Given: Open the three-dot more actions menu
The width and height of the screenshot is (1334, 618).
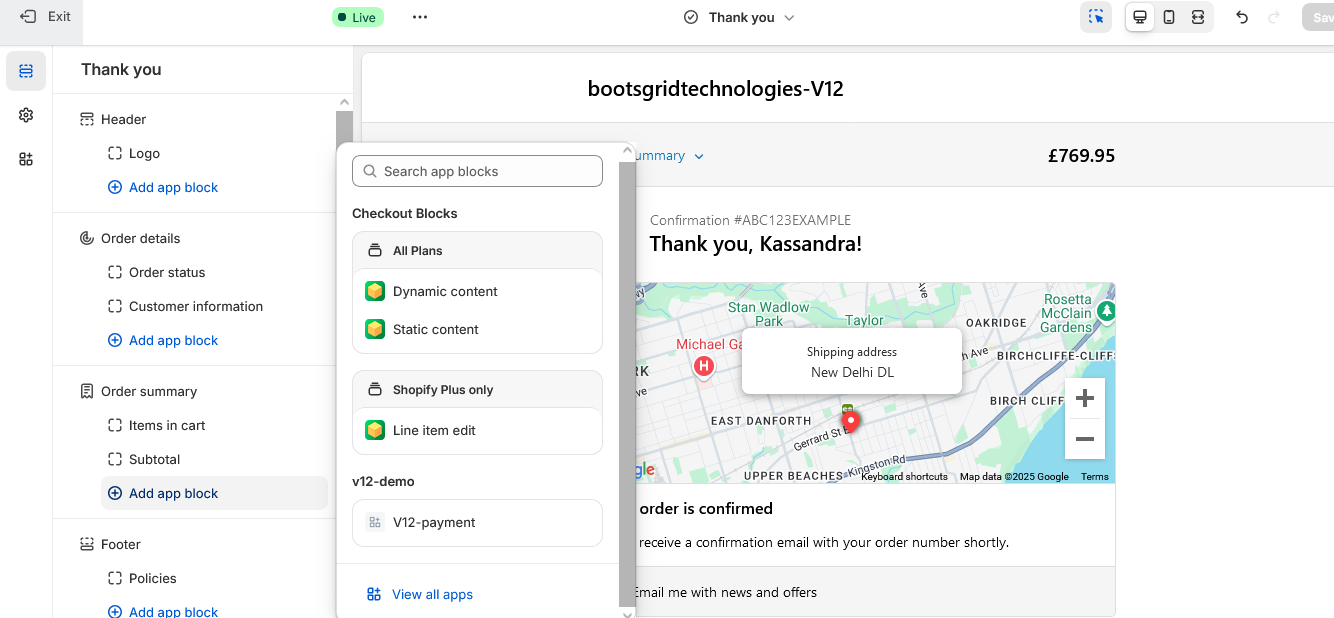Looking at the screenshot, I should (x=420, y=17).
